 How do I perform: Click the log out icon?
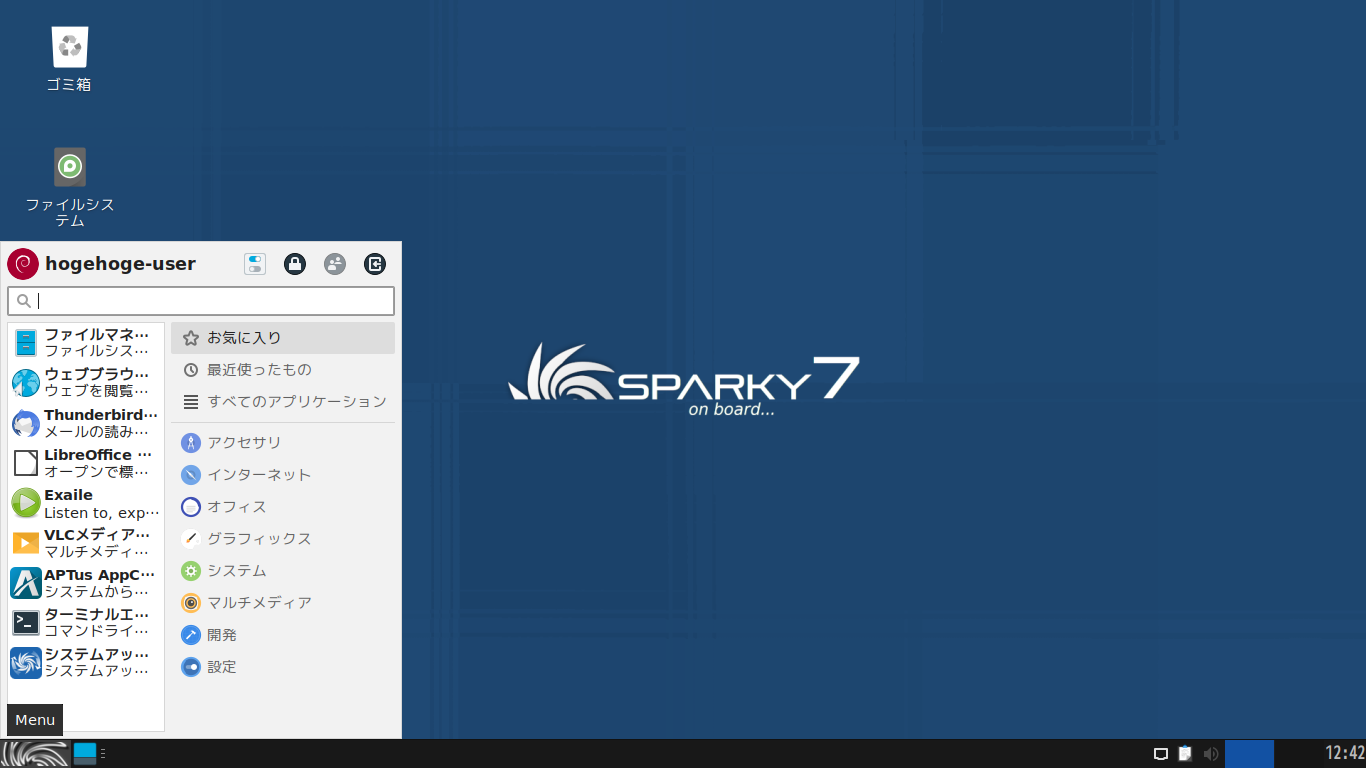coord(375,264)
